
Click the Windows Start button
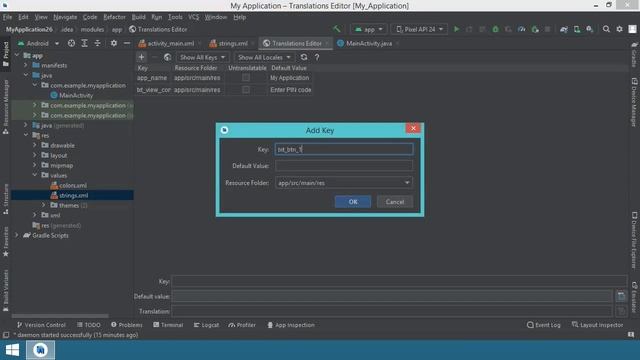point(12,350)
